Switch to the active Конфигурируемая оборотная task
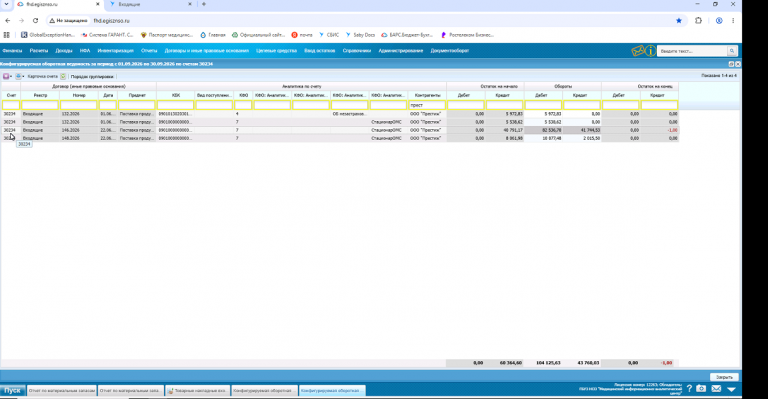This screenshot has width=768, height=399. click(x=332, y=390)
